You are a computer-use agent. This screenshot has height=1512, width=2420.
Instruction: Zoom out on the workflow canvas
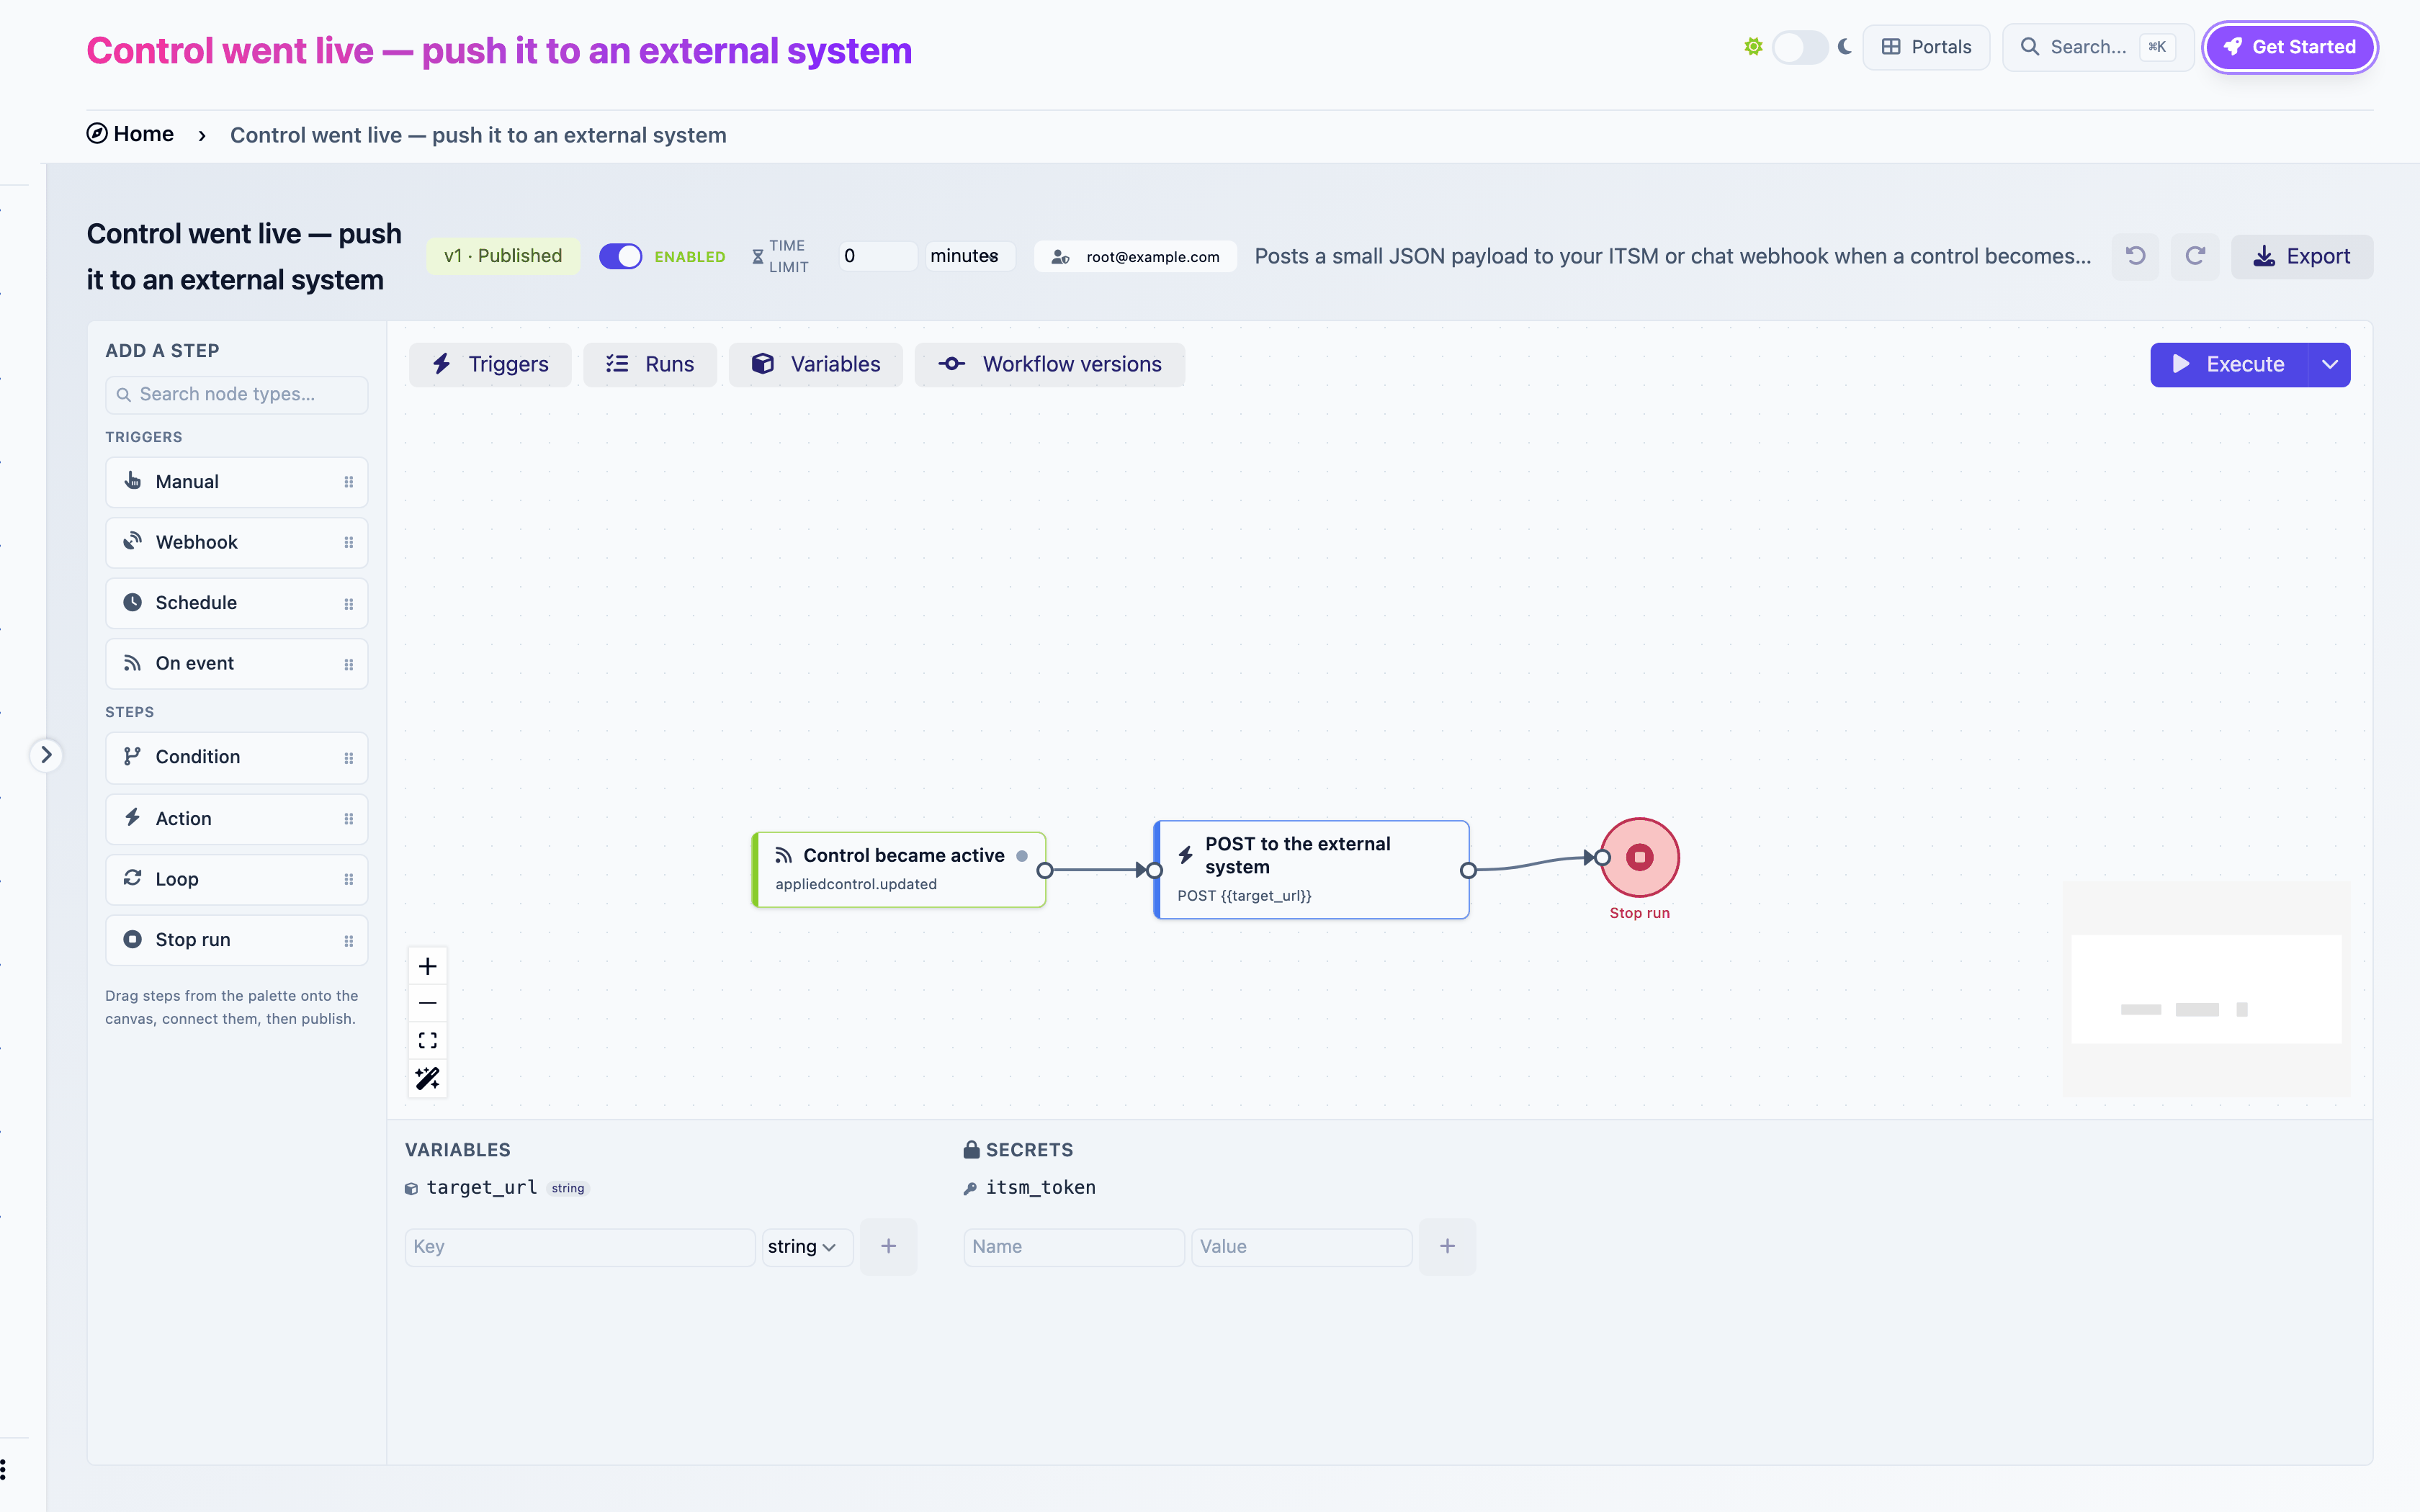[x=428, y=1003]
